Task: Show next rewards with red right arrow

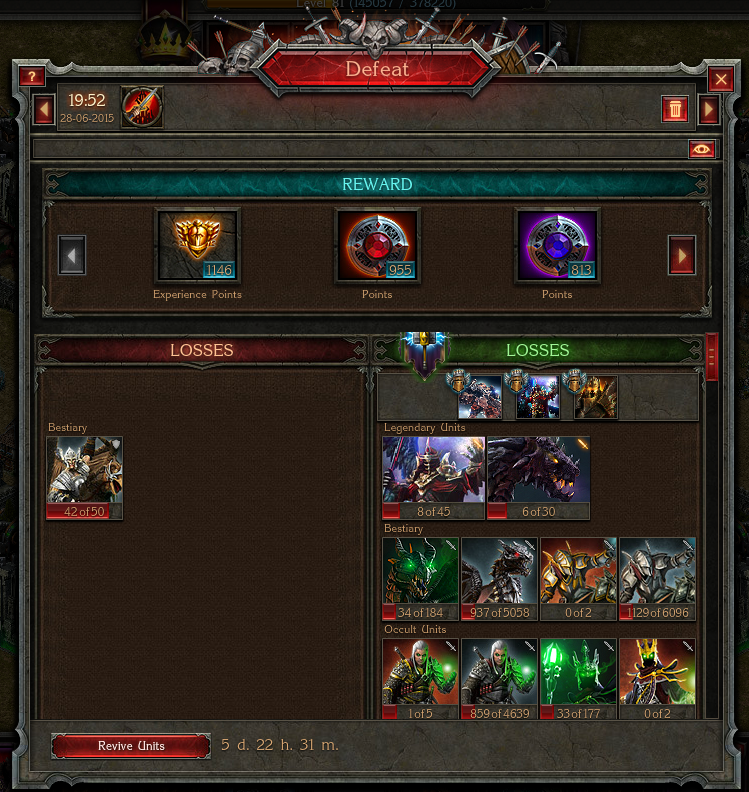Action: pos(682,255)
